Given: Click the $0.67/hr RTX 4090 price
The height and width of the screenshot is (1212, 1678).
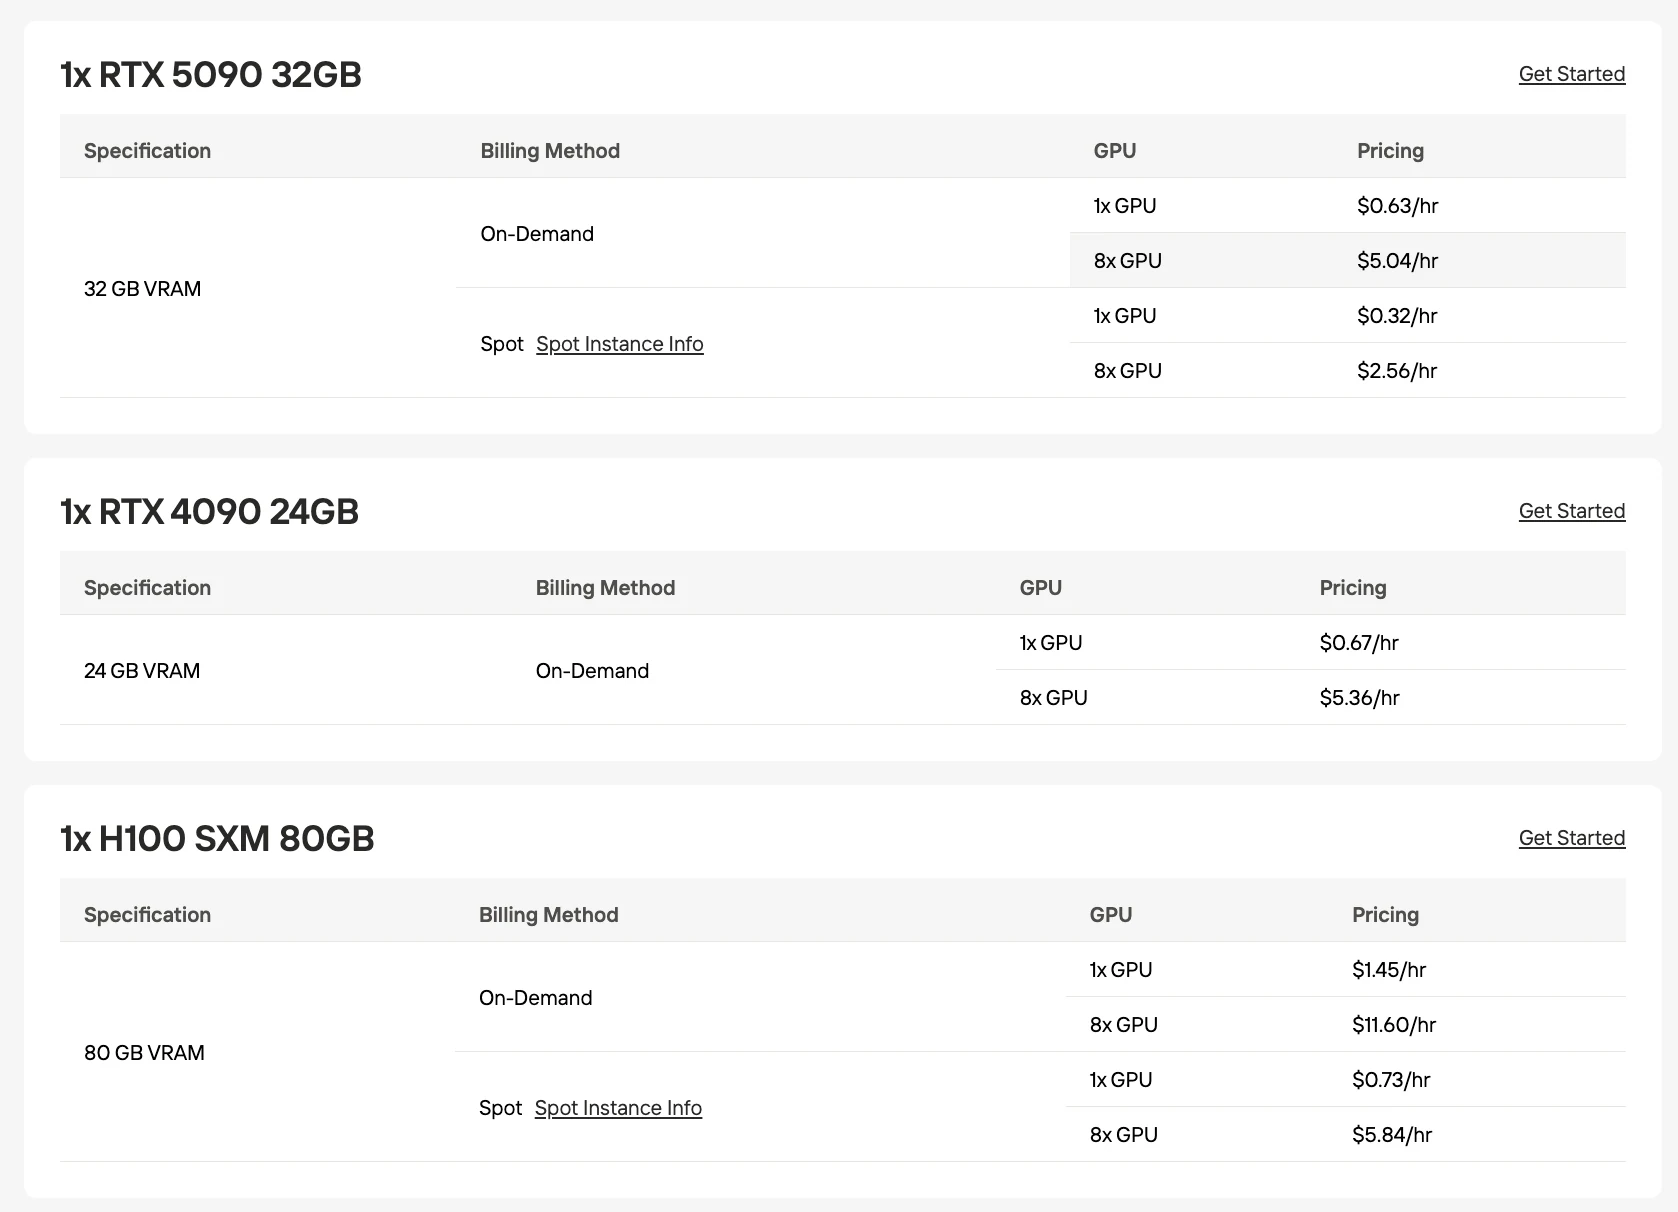Looking at the screenshot, I should coord(1358,643).
